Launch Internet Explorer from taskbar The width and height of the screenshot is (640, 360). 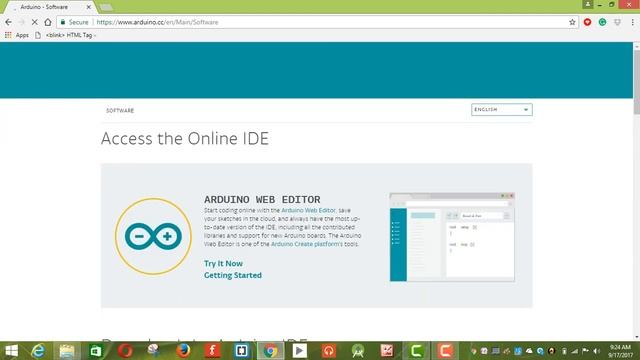38,351
